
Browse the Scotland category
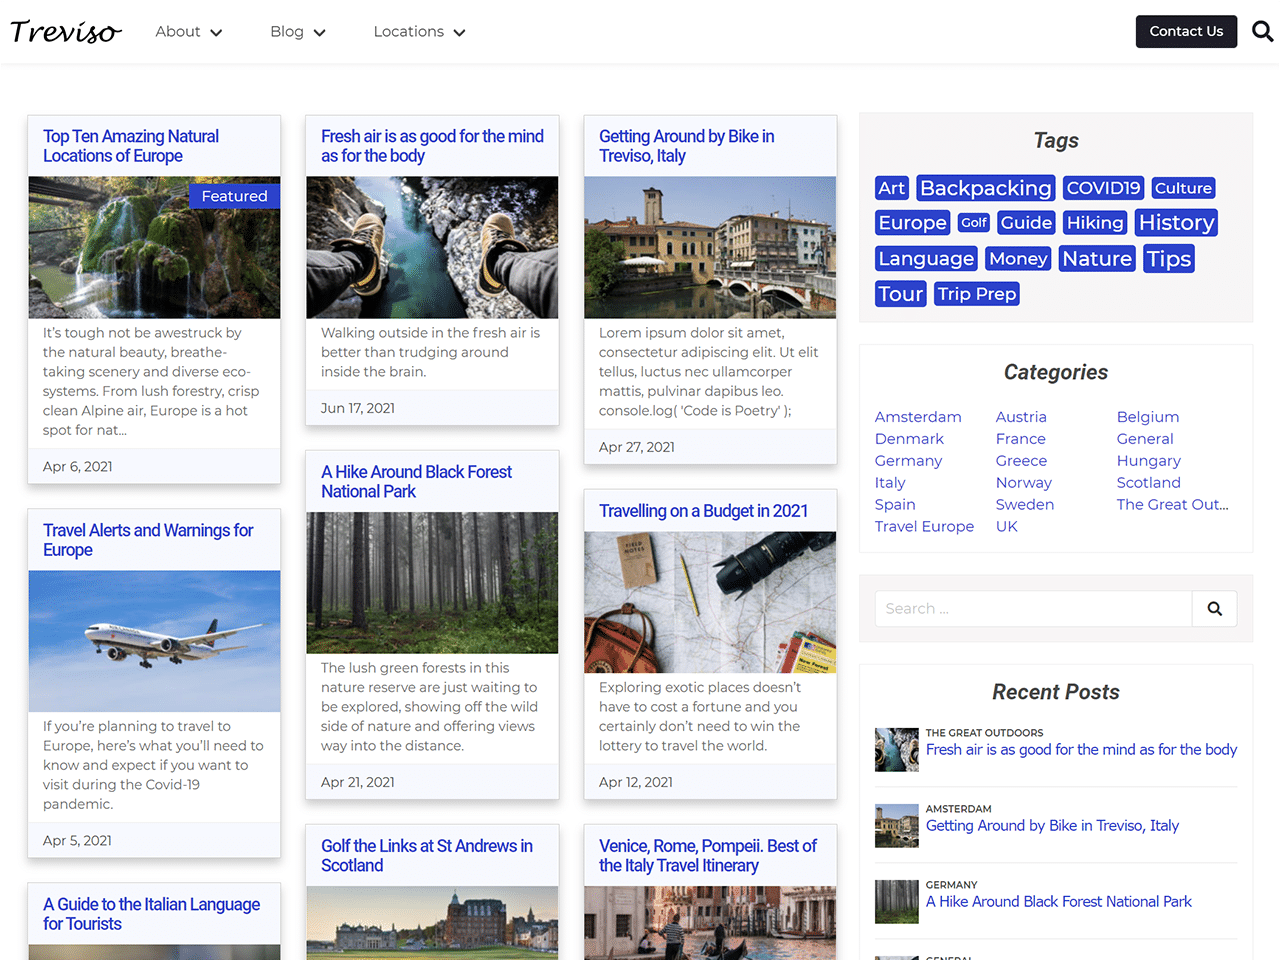[x=1149, y=483]
